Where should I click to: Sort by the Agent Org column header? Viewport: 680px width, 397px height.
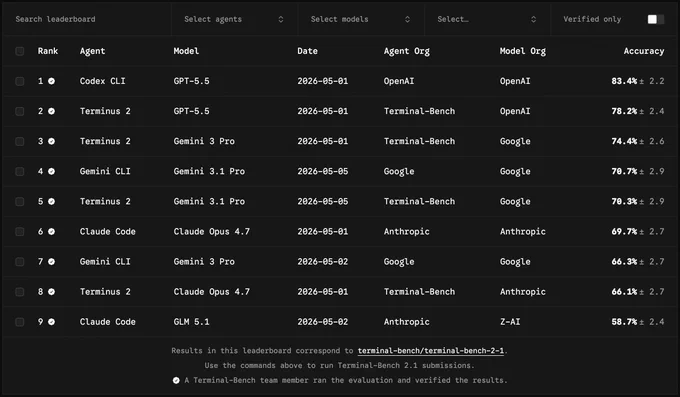click(407, 51)
